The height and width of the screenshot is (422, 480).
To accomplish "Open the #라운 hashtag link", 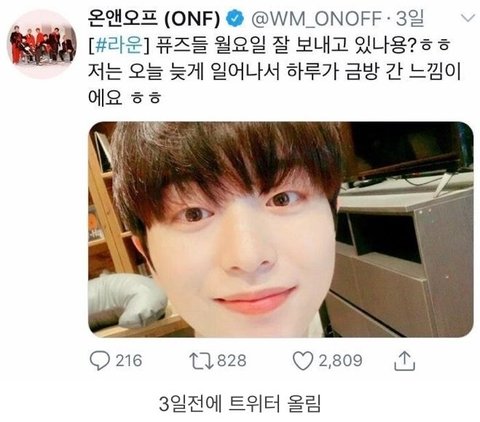I will tap(119, 46).
